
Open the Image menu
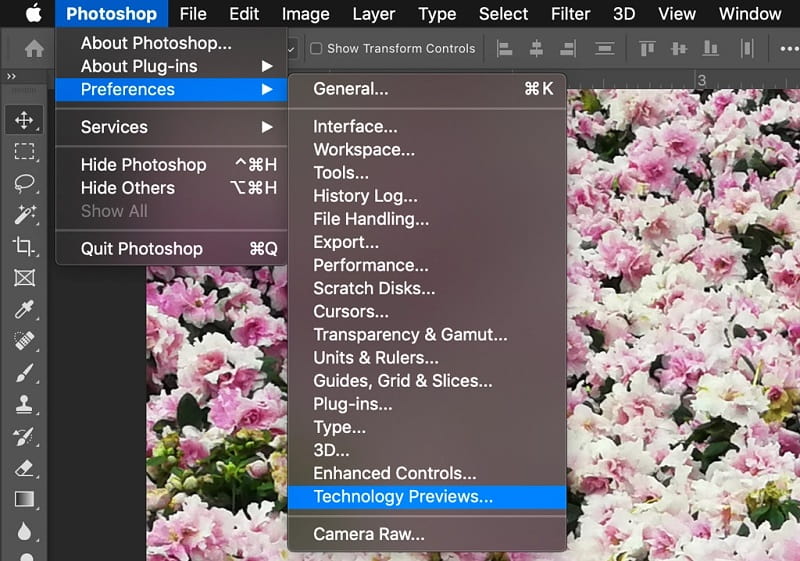pyautogui.click(x=306, y=14)
